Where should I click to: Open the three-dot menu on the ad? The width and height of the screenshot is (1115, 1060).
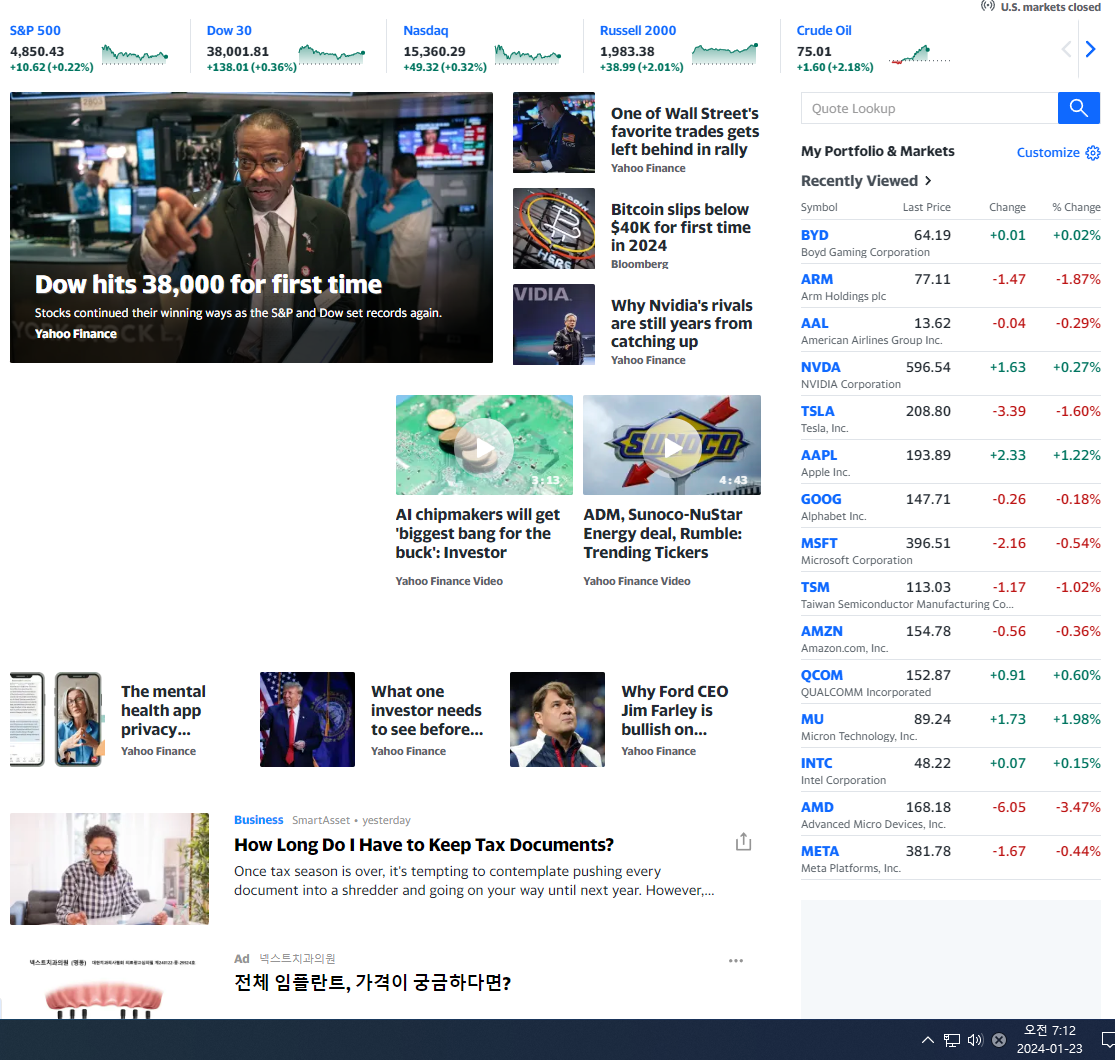pyautogui.click(x=736, y=960)
